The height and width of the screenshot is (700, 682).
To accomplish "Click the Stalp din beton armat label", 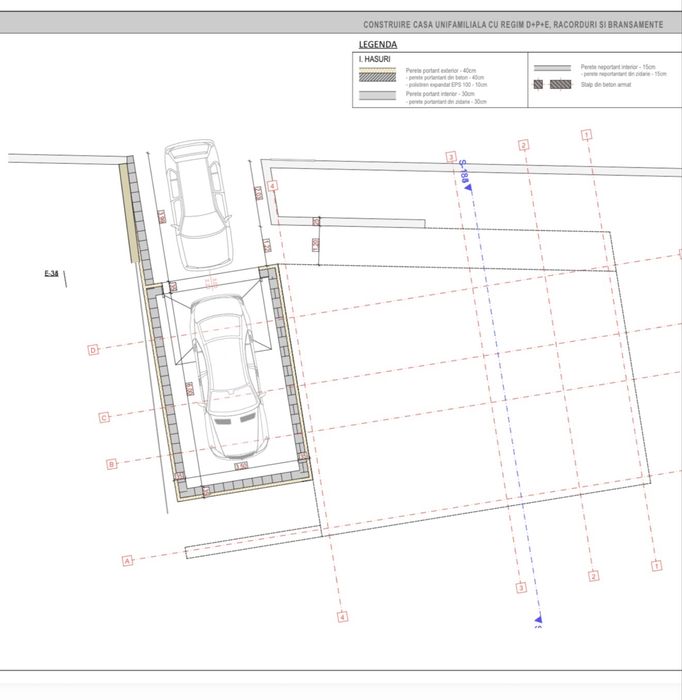I will click(606, 85).
